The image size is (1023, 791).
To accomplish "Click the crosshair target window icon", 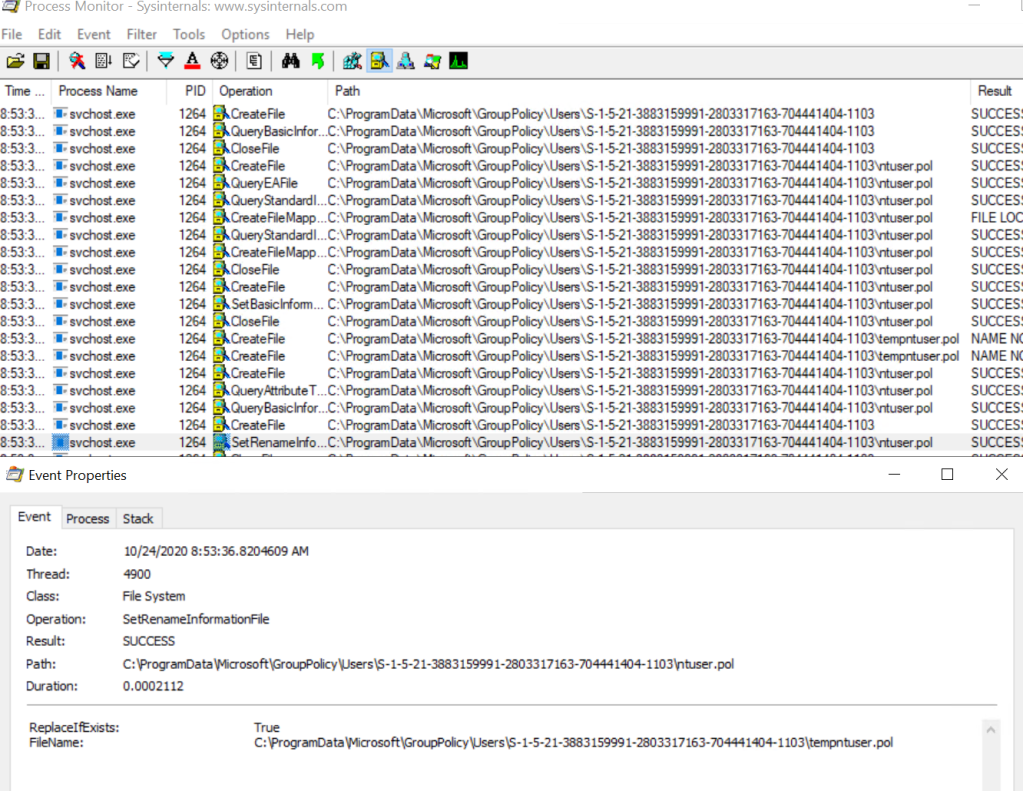I will pos(220,62).
